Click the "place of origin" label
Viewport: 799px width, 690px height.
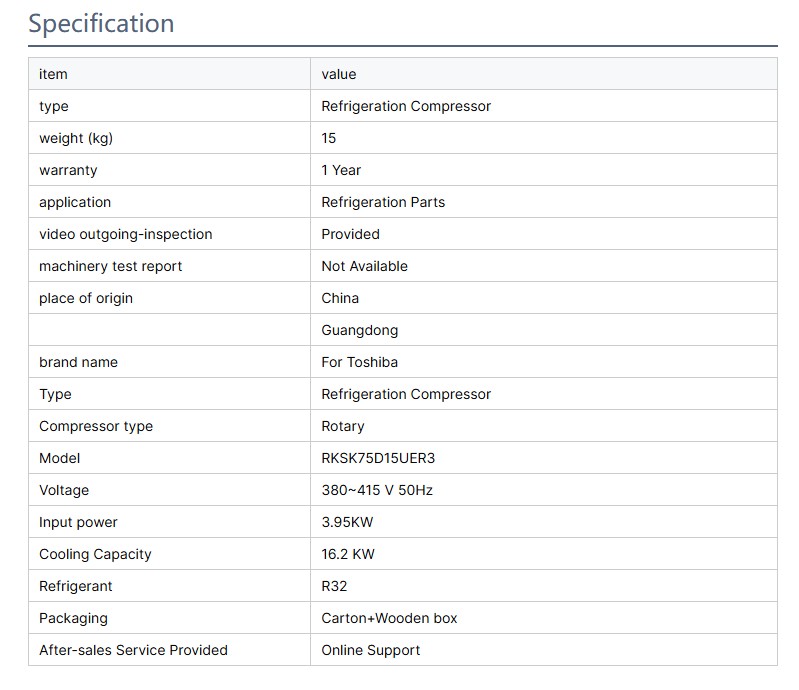pos(85,298)
